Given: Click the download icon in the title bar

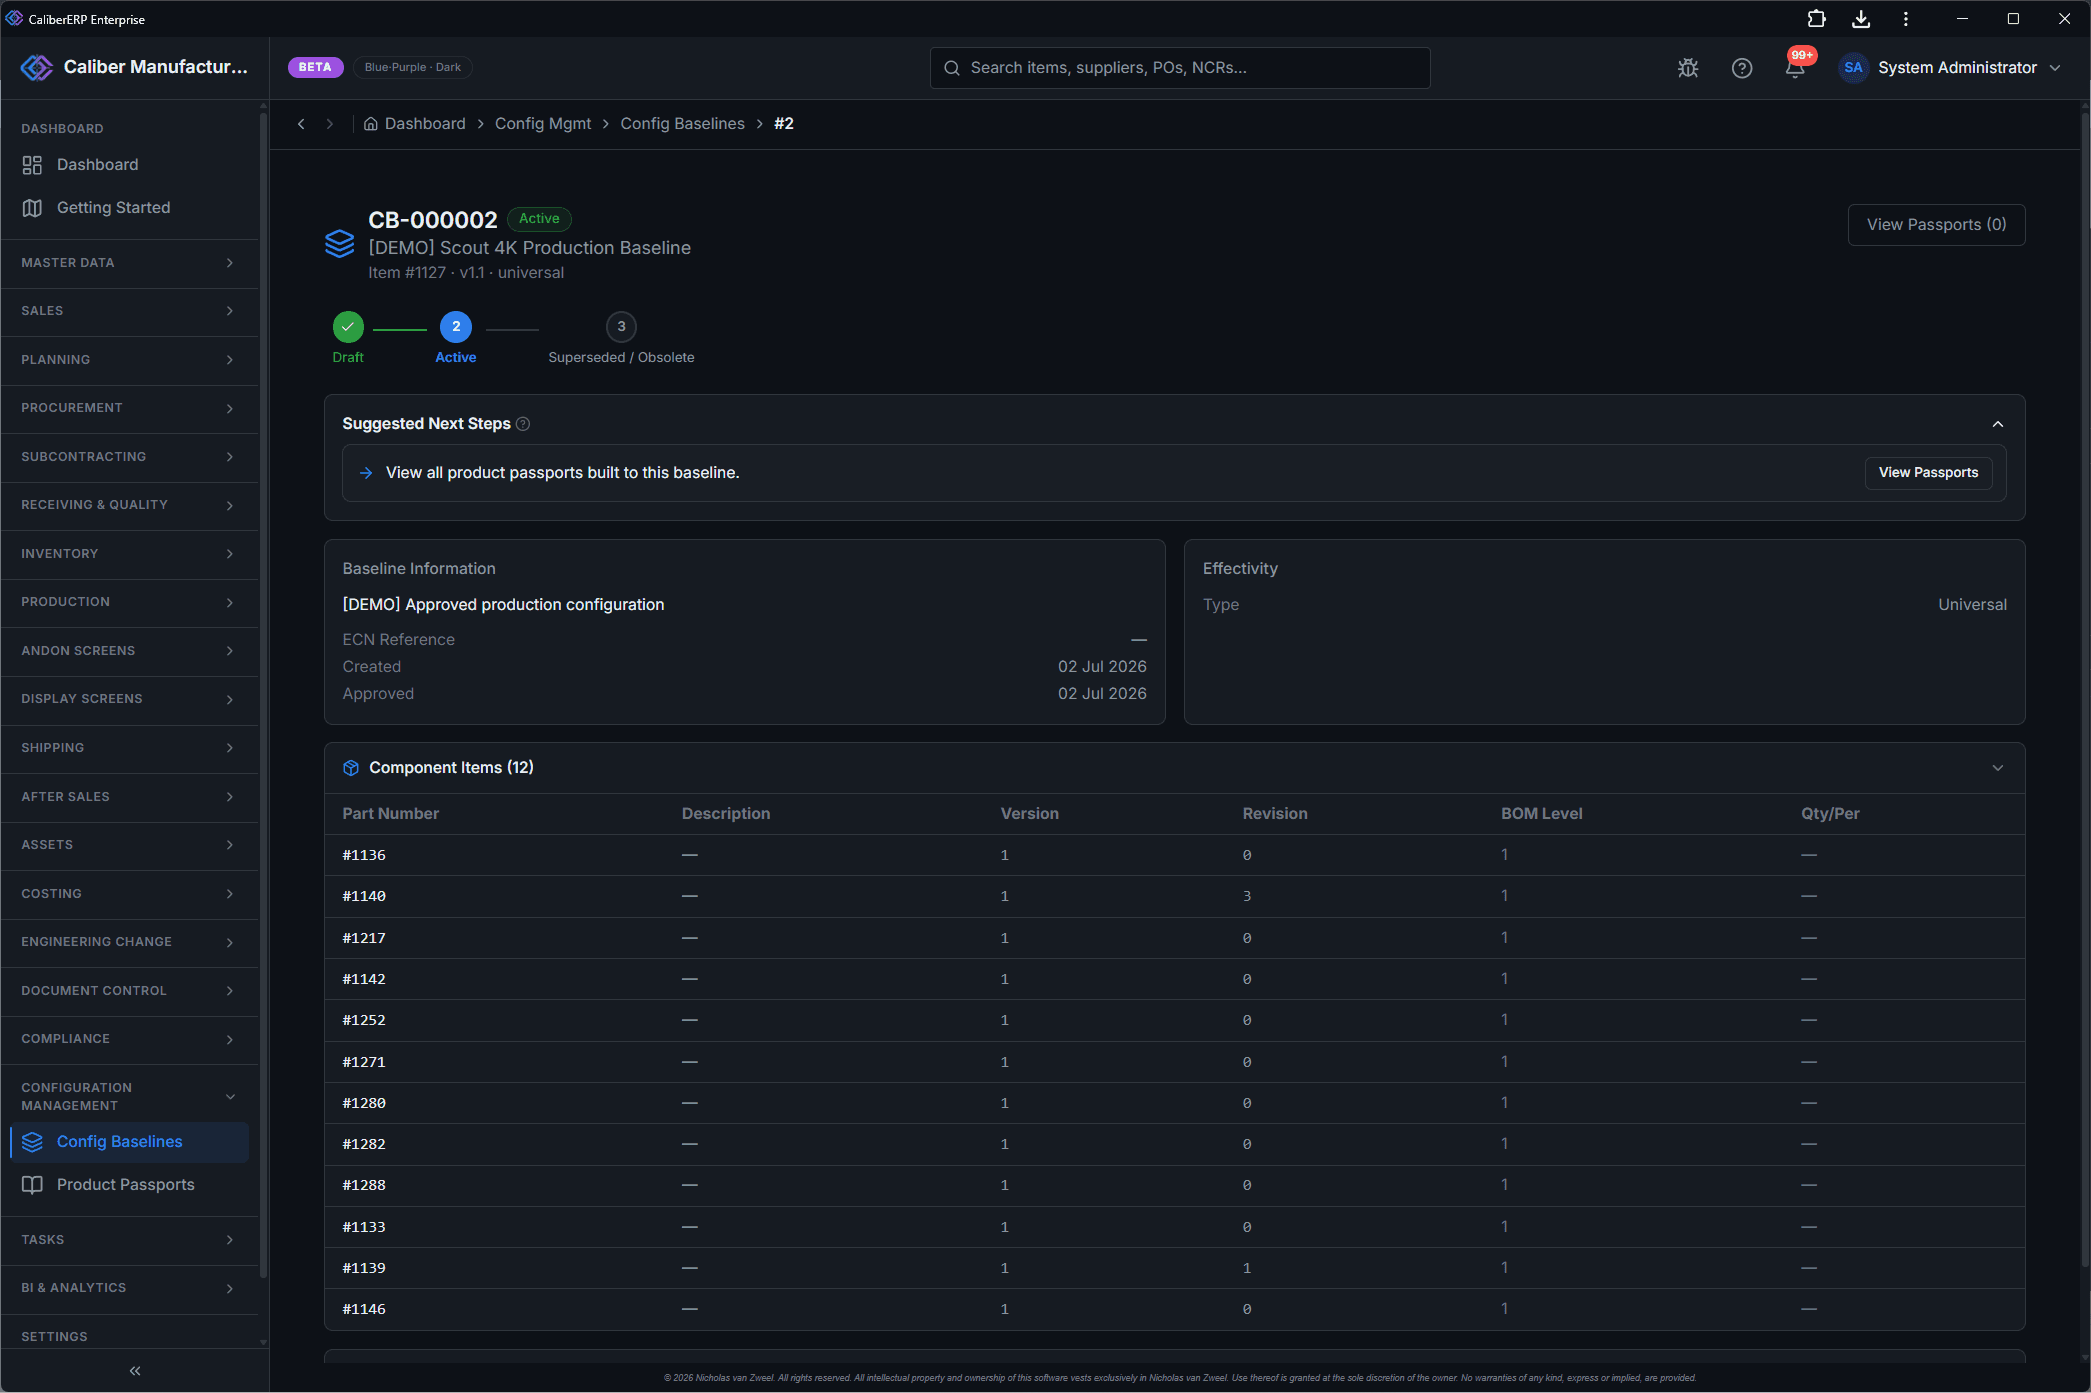Looking at the screenshot, I should point(1861,19).
